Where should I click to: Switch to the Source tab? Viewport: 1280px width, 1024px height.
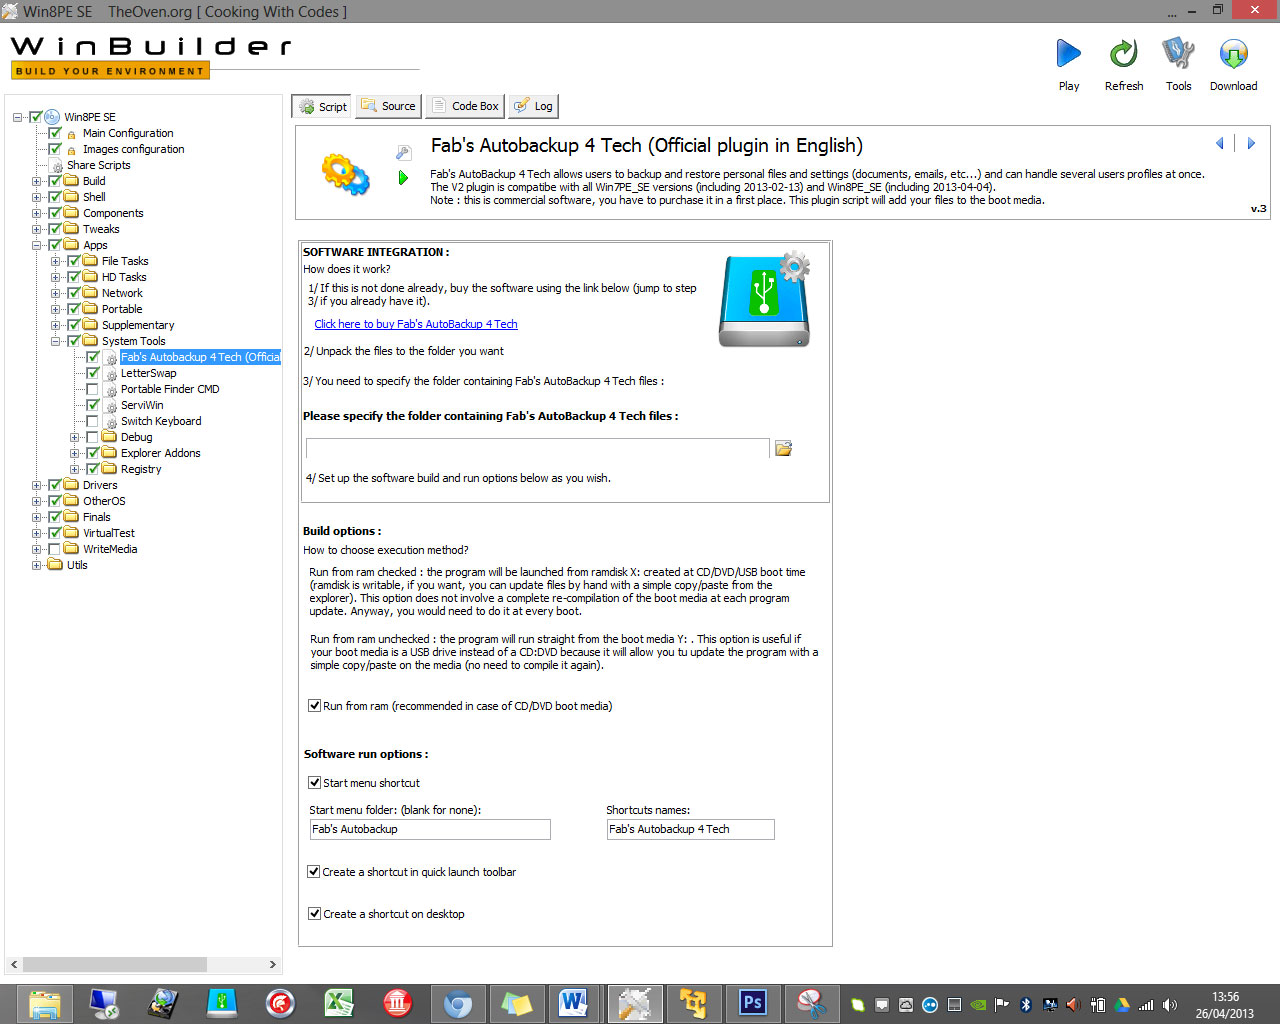point(389,106)
